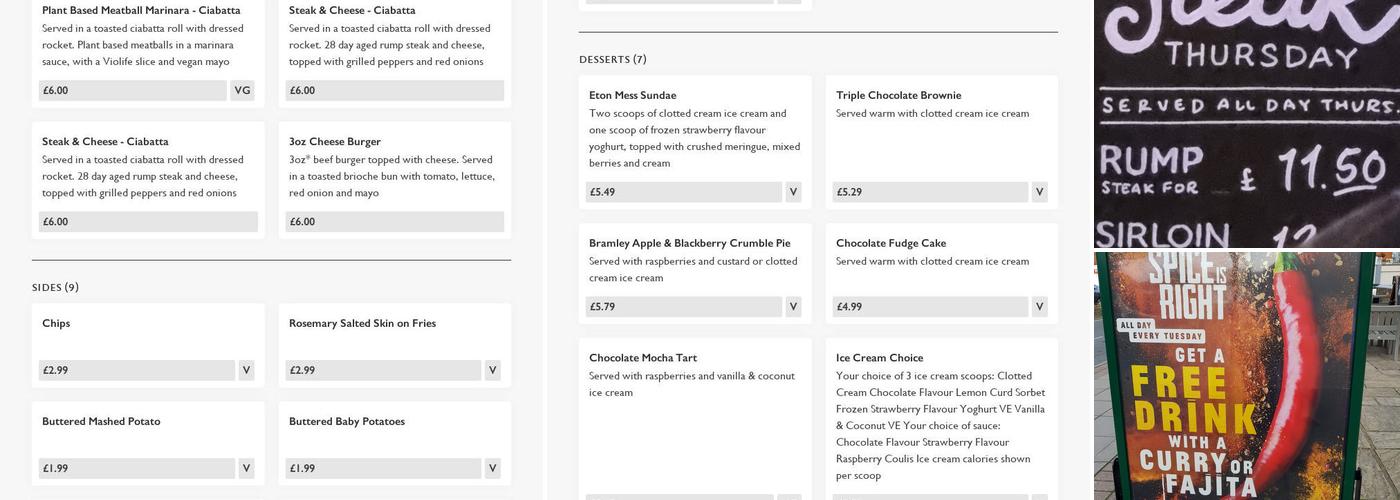
Task: Click the V badge next to Chips price
Action: (246, 371)
